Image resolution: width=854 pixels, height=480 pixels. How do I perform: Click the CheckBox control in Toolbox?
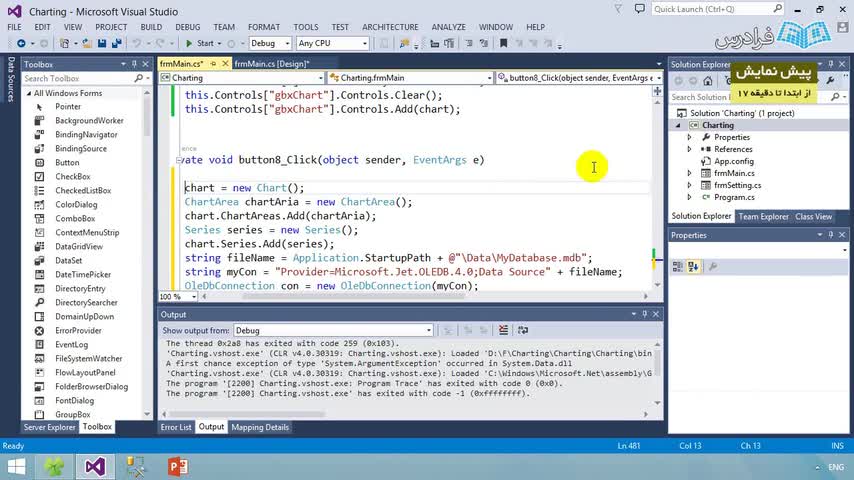[72, 177]
